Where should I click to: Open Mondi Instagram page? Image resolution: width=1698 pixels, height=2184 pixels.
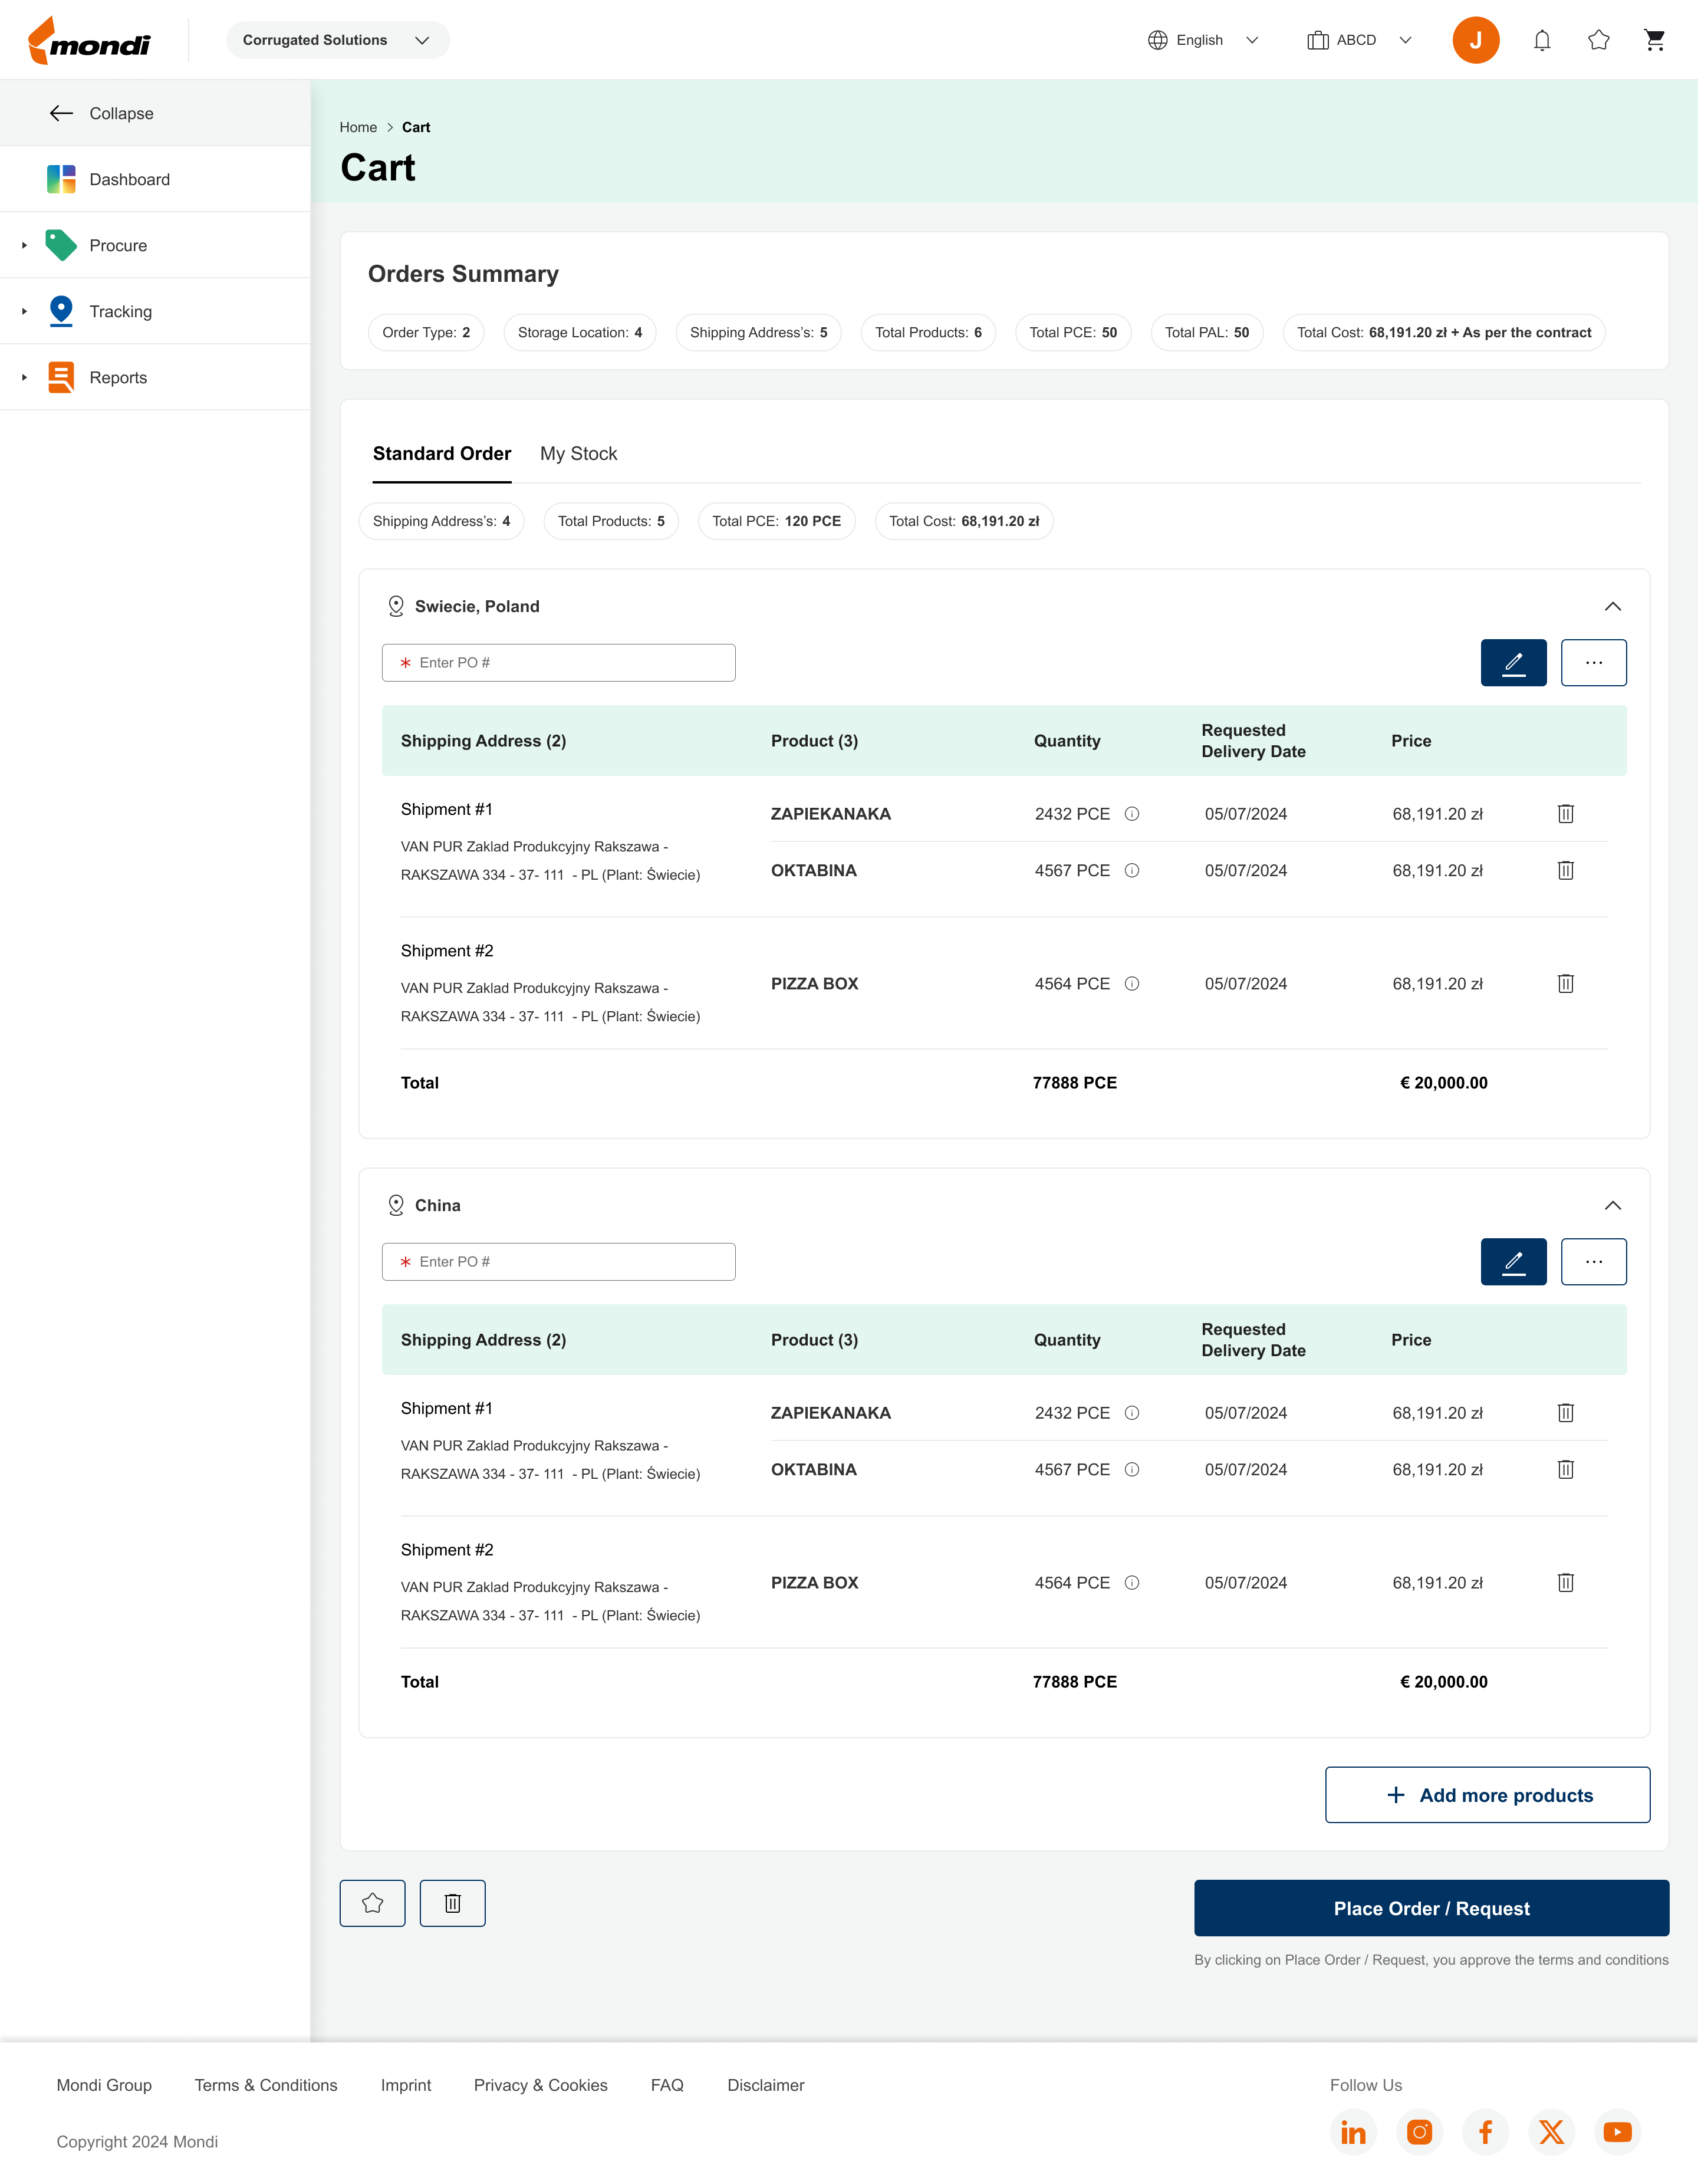1419,2132
